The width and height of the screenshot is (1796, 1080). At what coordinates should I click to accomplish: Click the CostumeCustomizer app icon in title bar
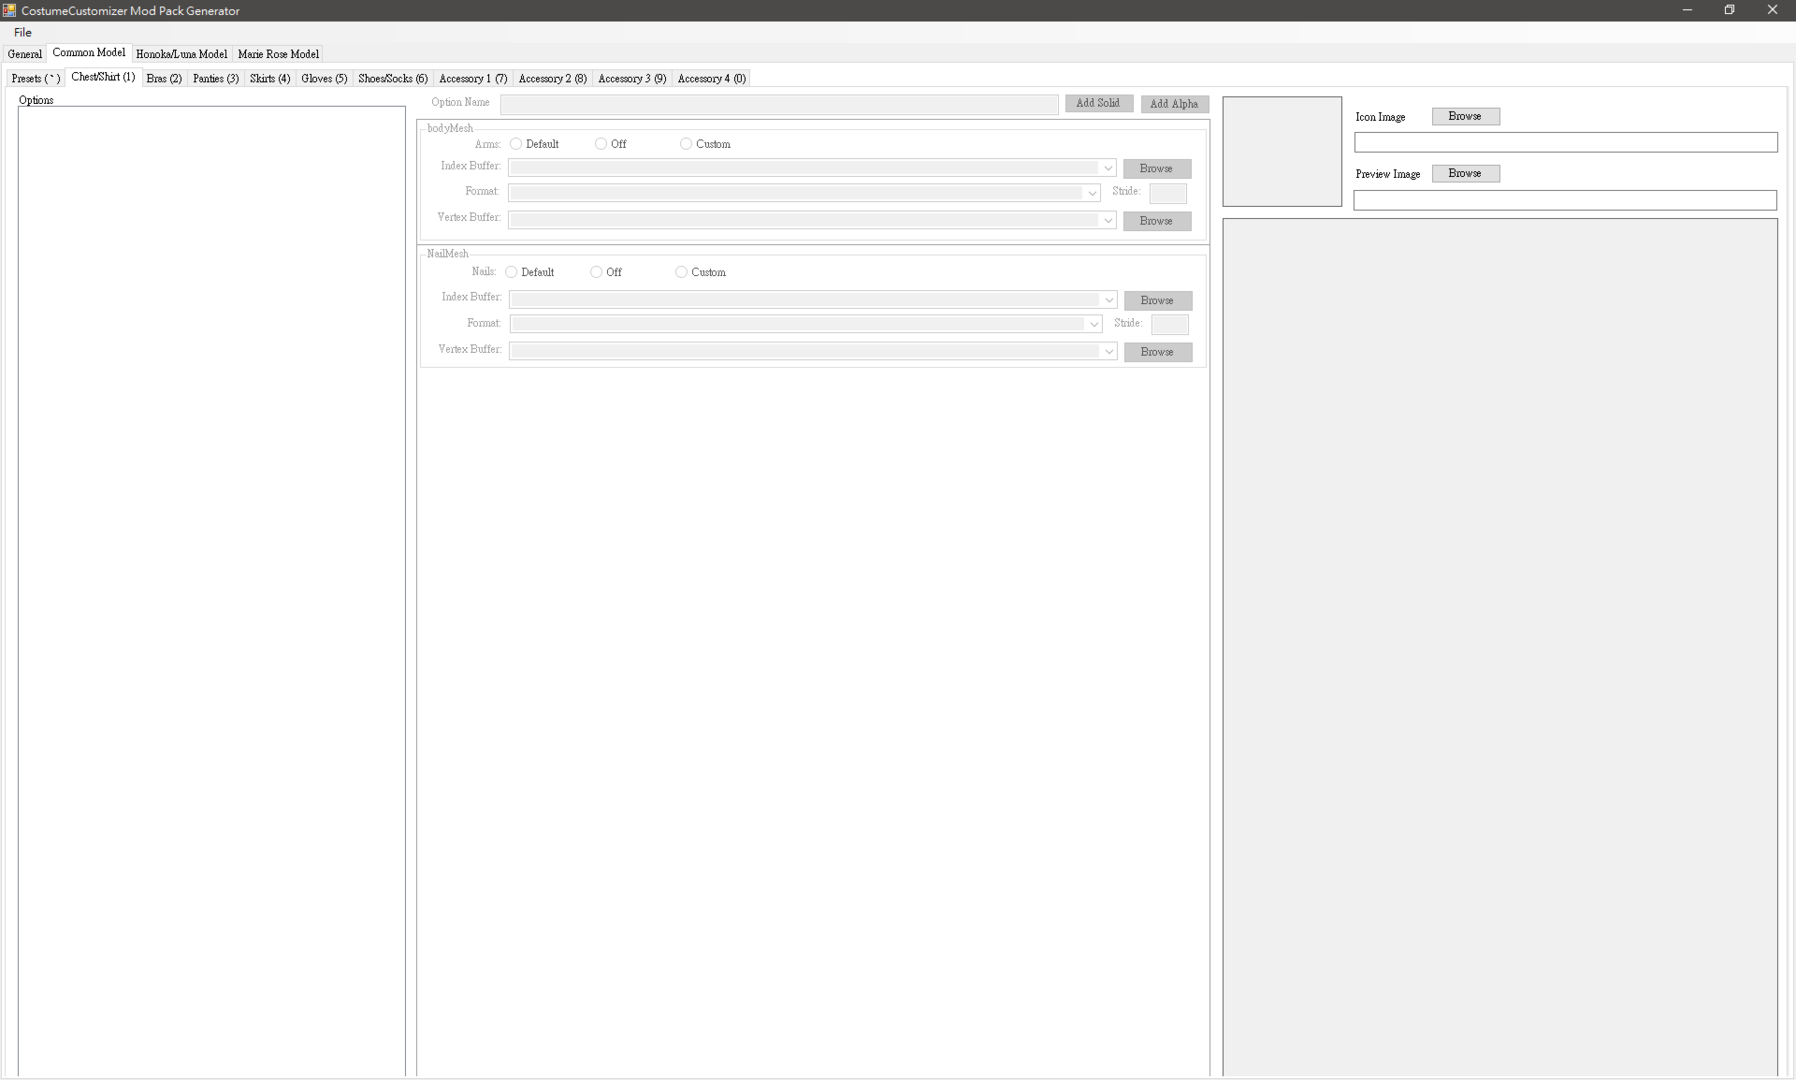[9, 10]
